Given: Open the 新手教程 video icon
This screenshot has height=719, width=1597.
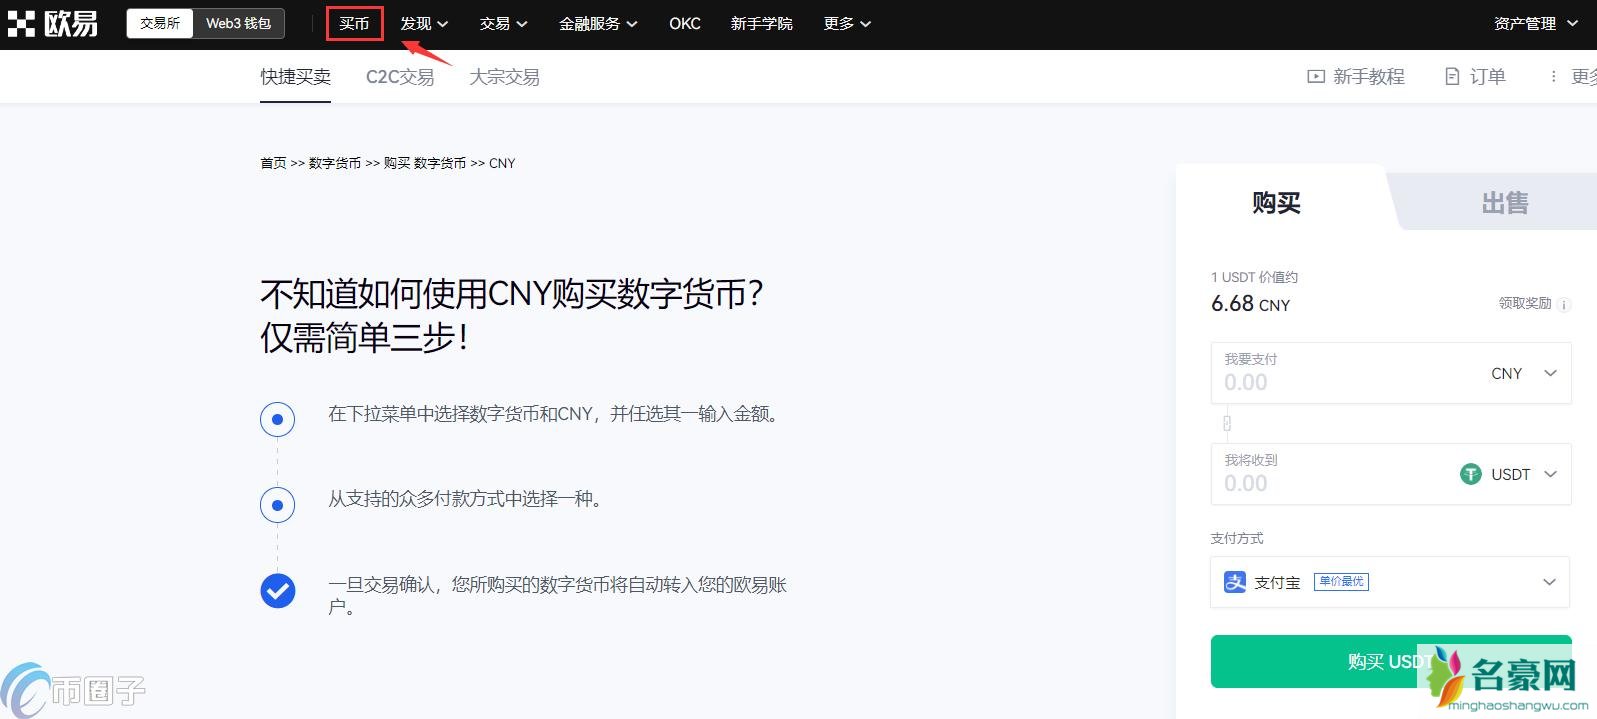Looking at the screenshot, I should coord(1316,77).
